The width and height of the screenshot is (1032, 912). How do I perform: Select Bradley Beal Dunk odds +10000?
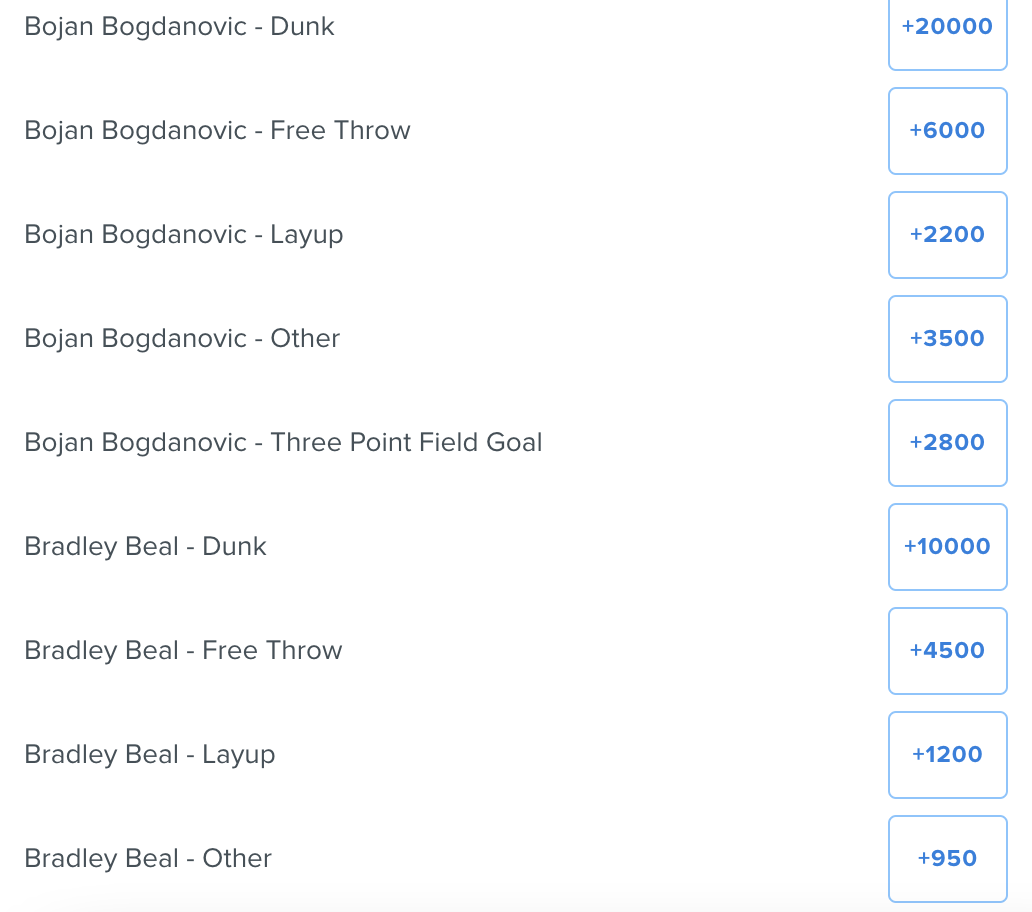click(947, 547)
